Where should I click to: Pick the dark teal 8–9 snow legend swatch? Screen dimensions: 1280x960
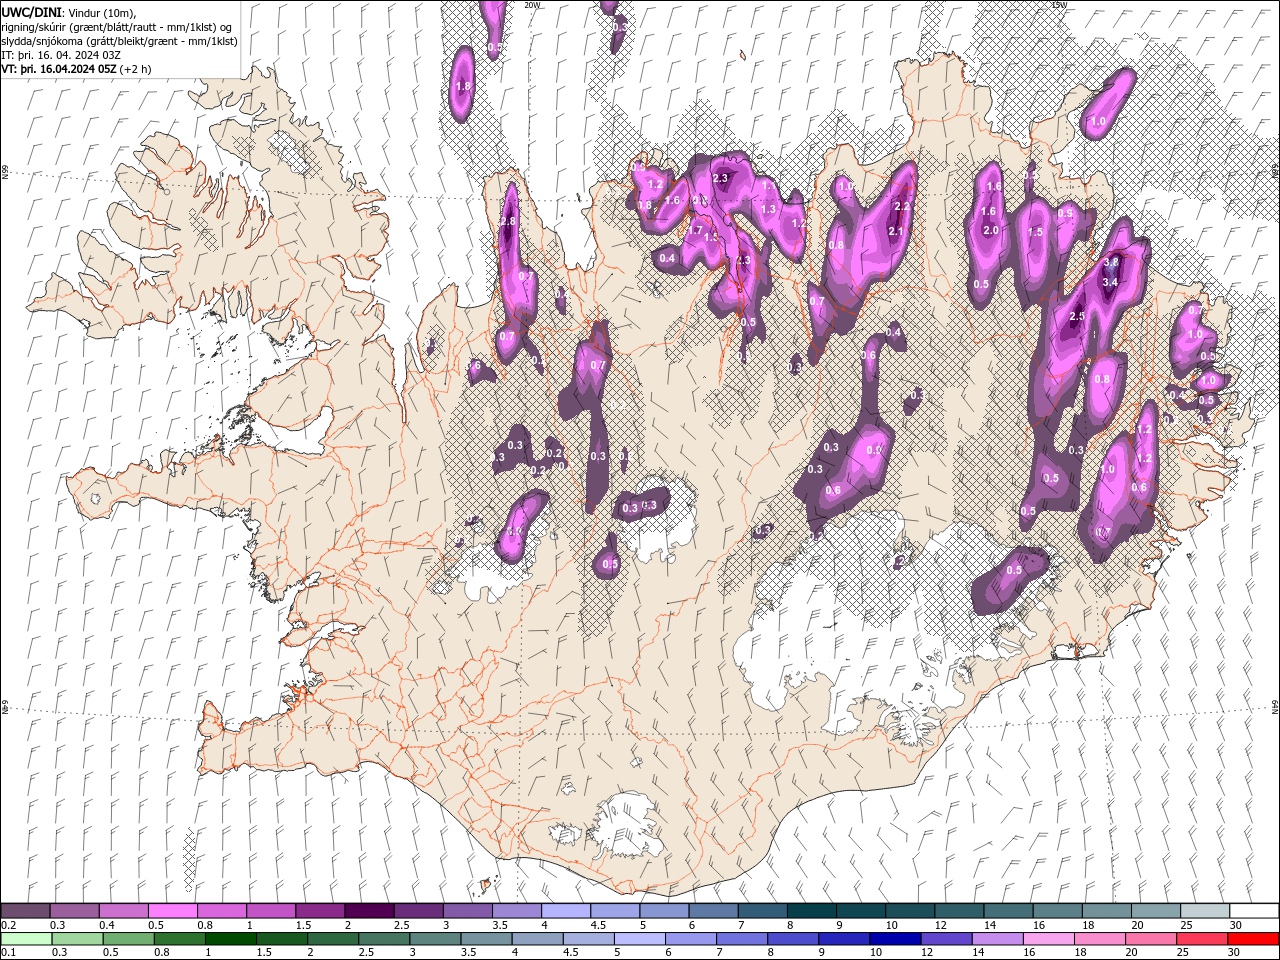coord(812,911)
